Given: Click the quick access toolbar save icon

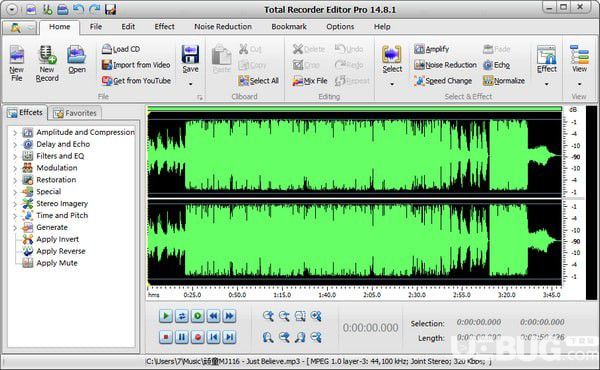Looking at the screenshot, I should pos(110,9).
